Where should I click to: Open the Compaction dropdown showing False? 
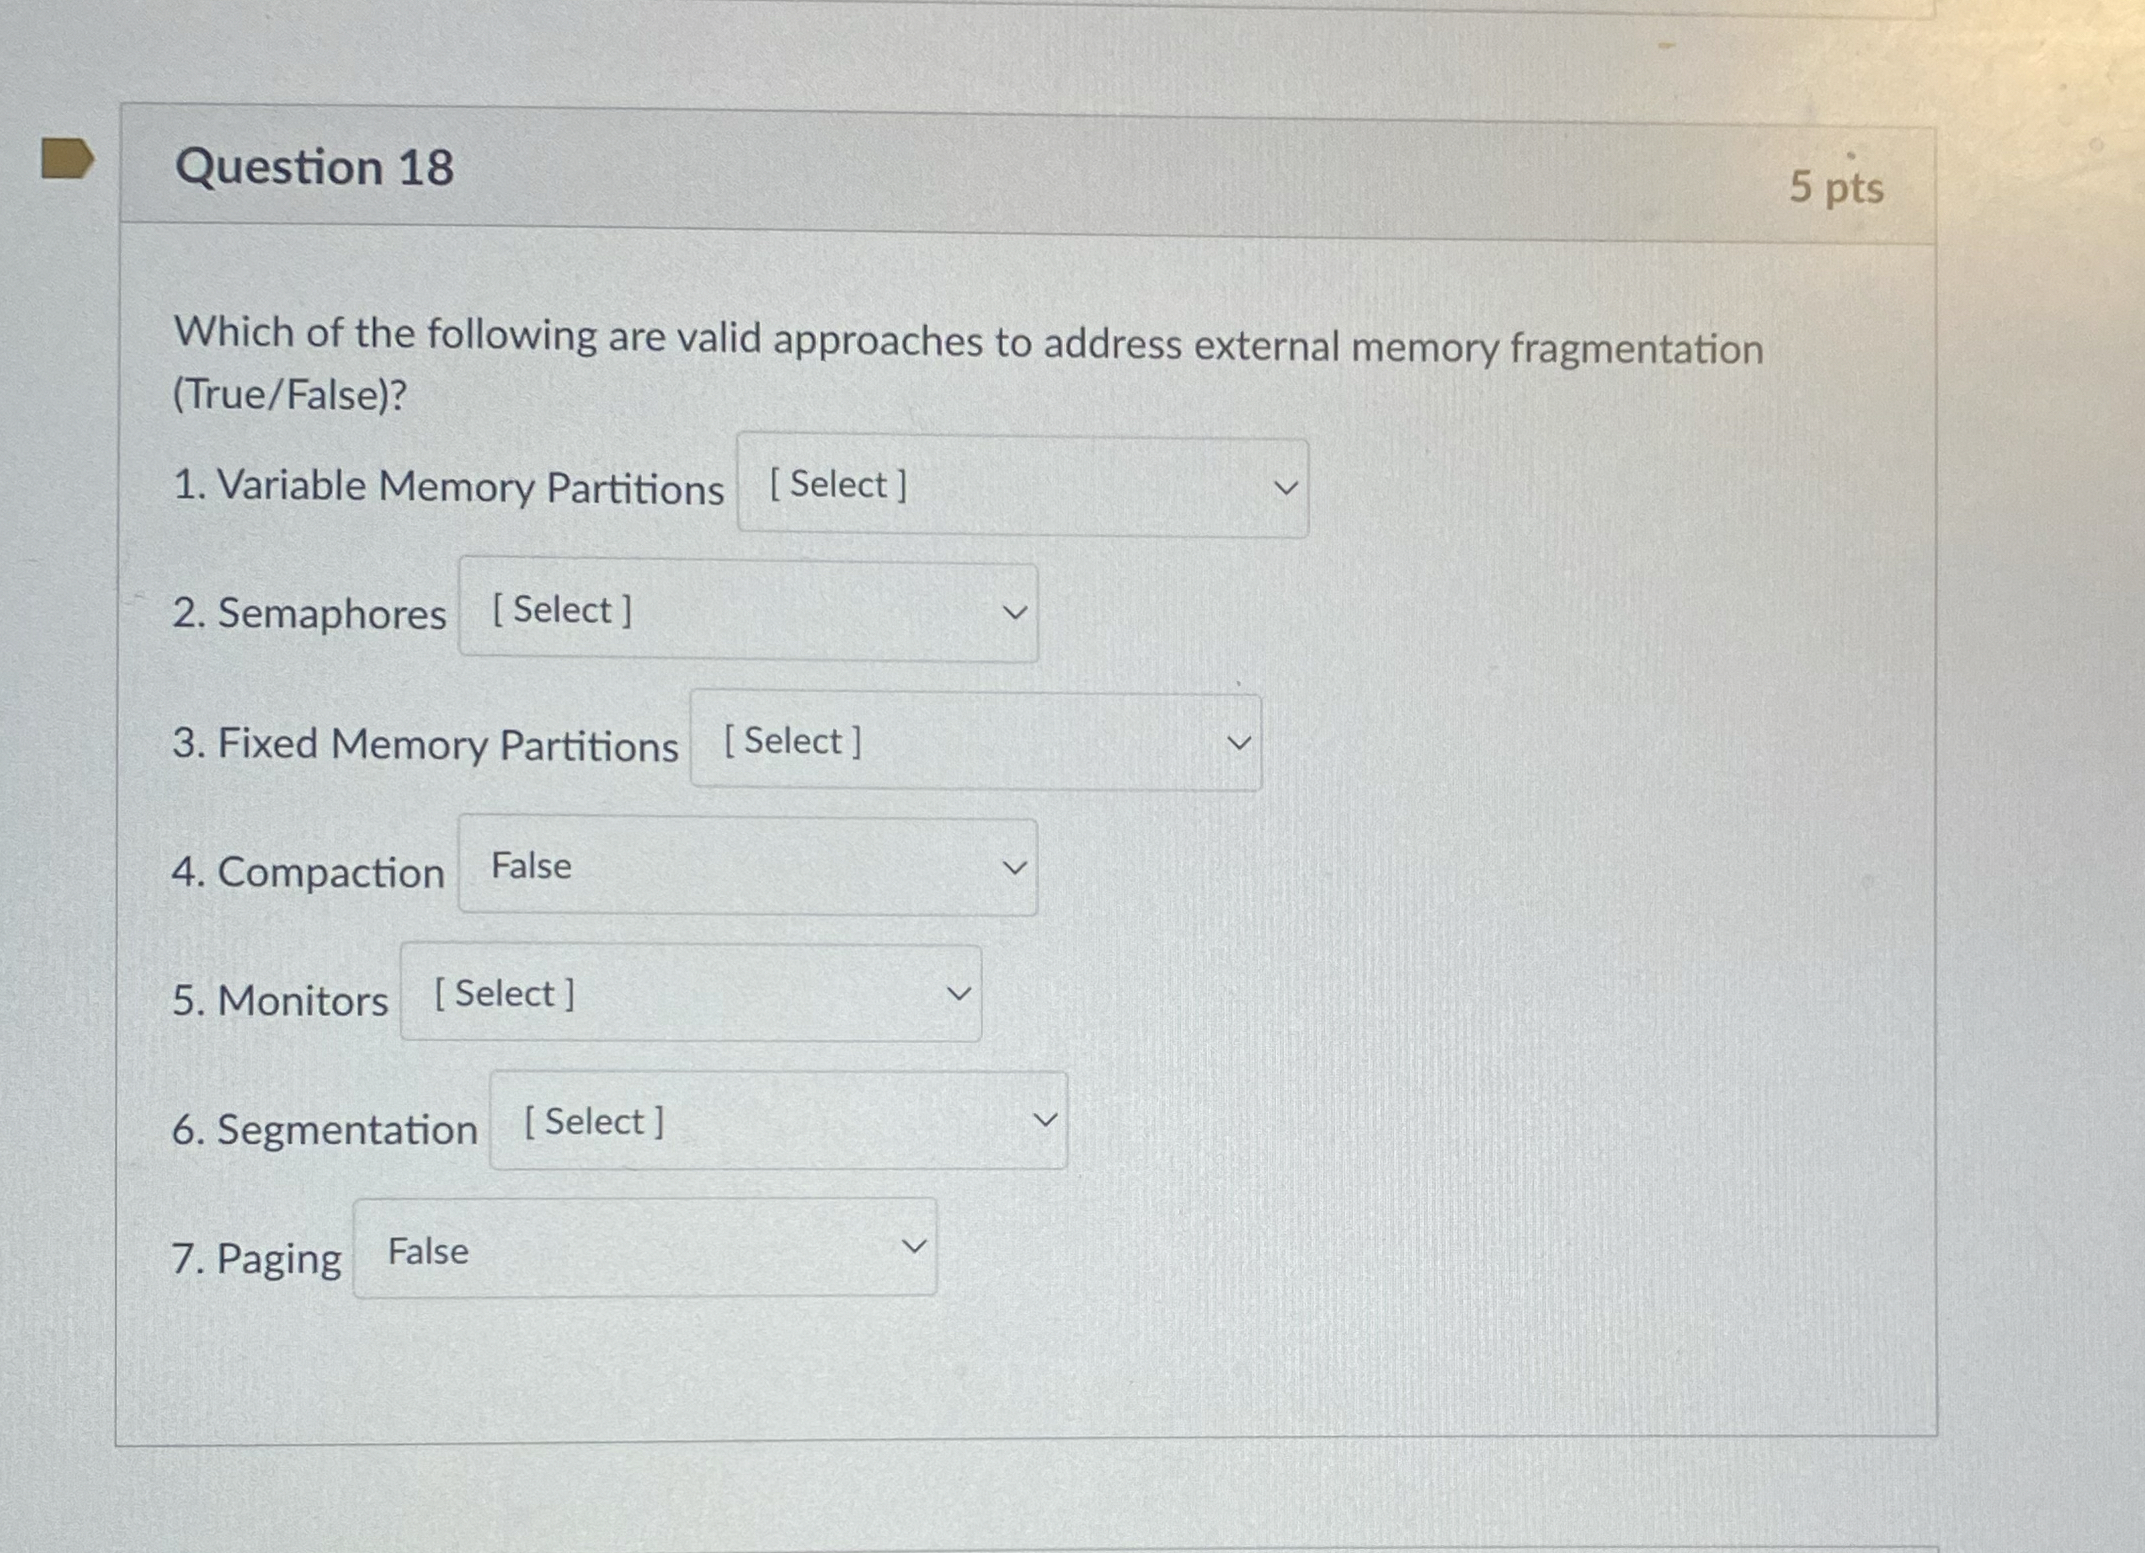(747, 868)
